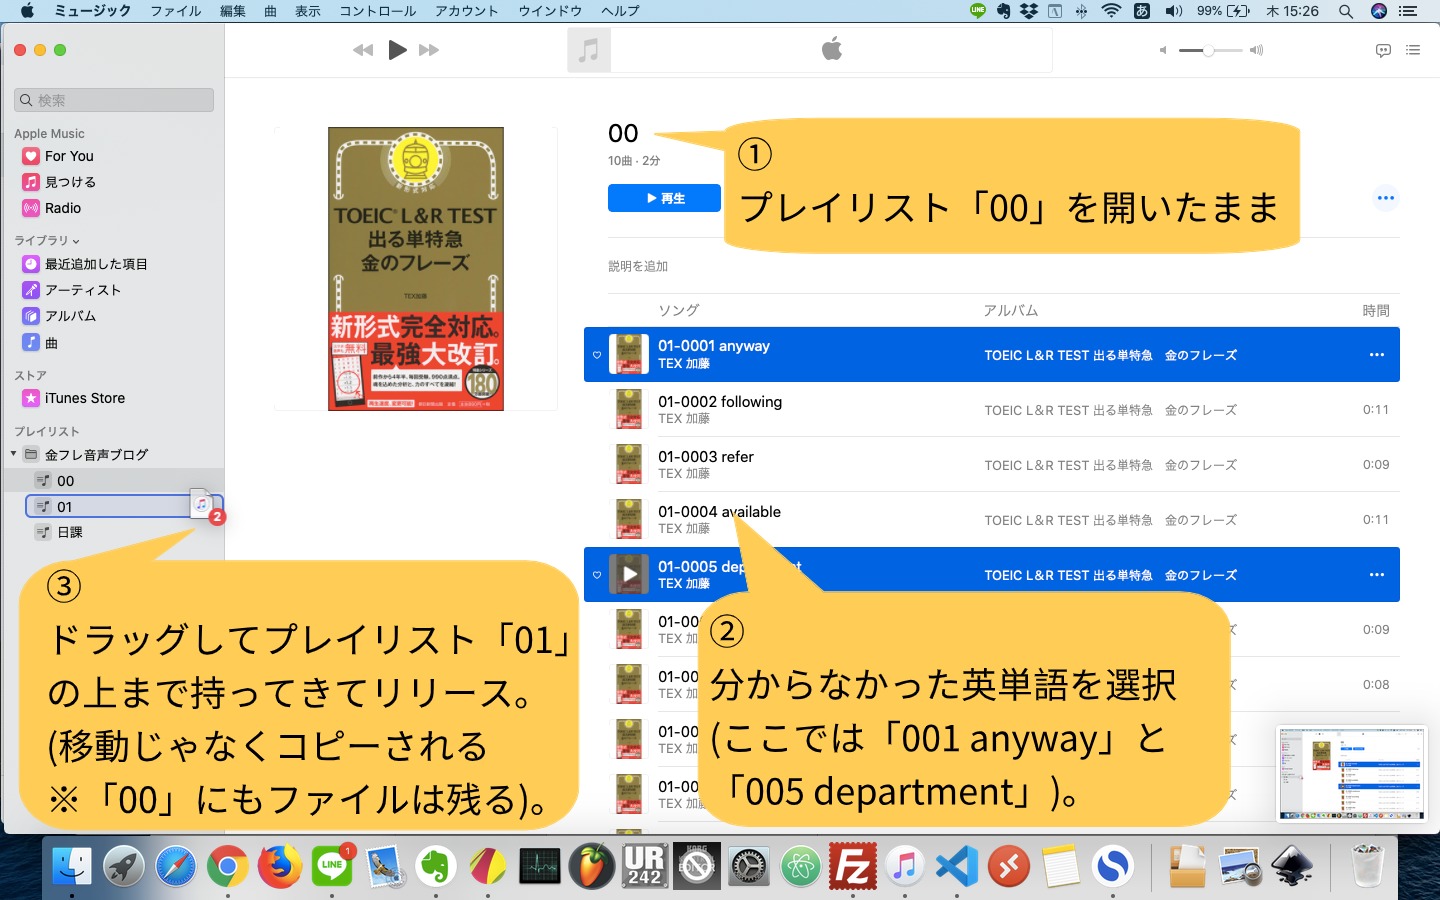Toggle the heart on 01-0005 department
The width and height of the screenshot is (1440, 900).
point(596,574)
